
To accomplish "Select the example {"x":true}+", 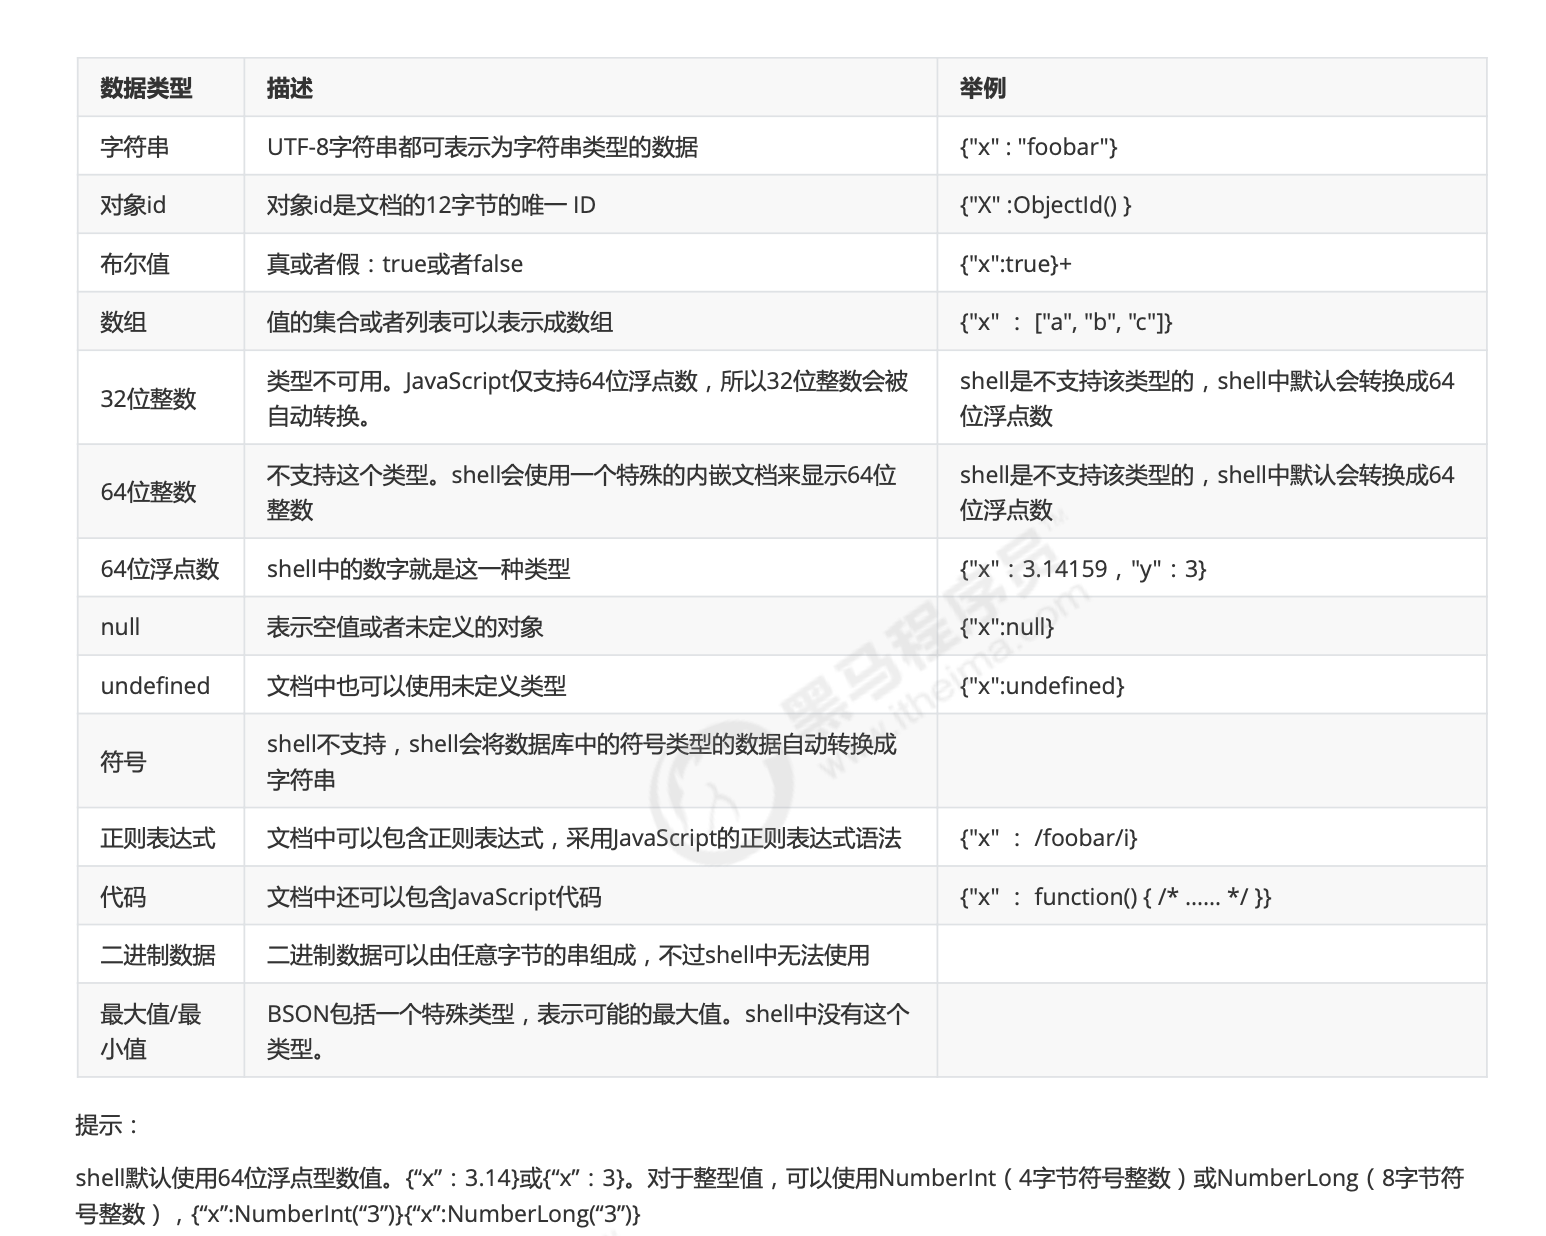I will click(x=1015, y=264).
